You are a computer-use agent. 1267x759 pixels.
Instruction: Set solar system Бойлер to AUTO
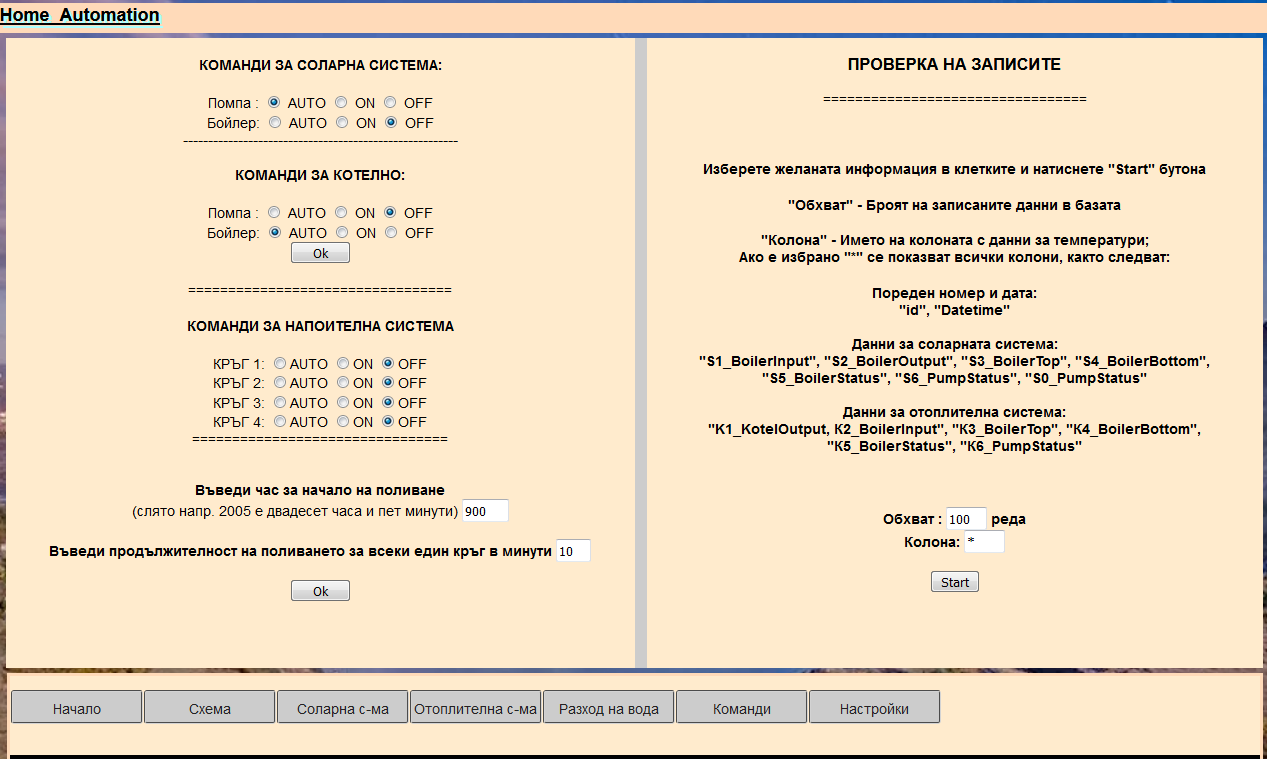[x=275, y=122]
